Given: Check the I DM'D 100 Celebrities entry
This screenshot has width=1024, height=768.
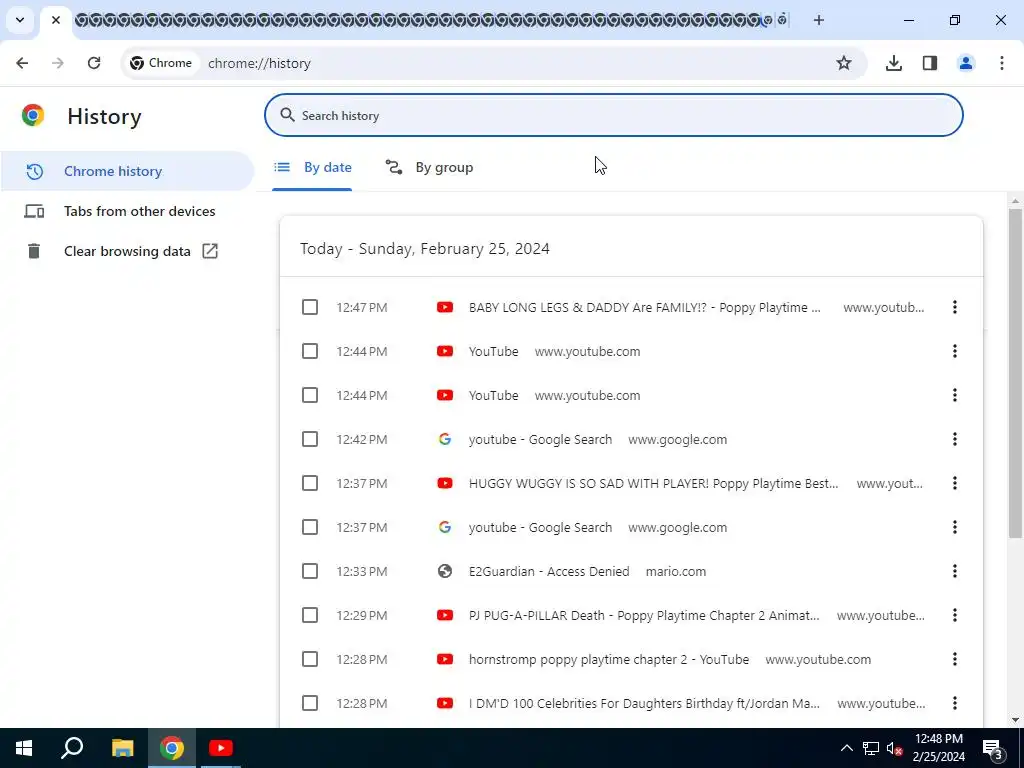Looking at the screenshot, I should [310, 703].
